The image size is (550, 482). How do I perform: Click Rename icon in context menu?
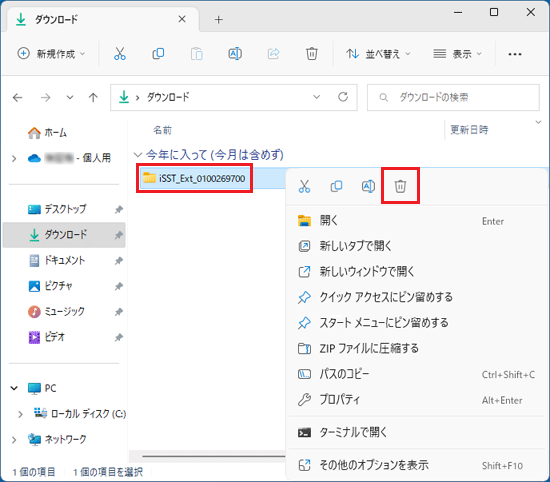click(x=368, y=186)
